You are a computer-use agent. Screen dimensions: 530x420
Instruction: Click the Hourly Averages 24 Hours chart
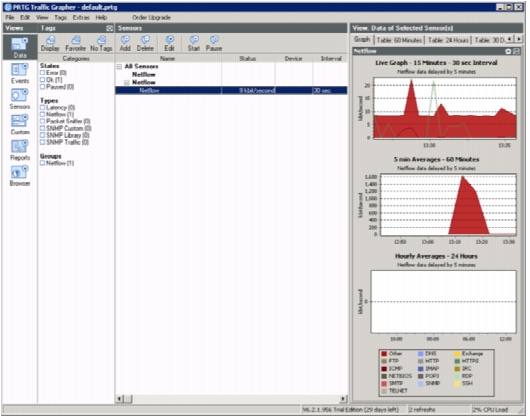point(443,302)
